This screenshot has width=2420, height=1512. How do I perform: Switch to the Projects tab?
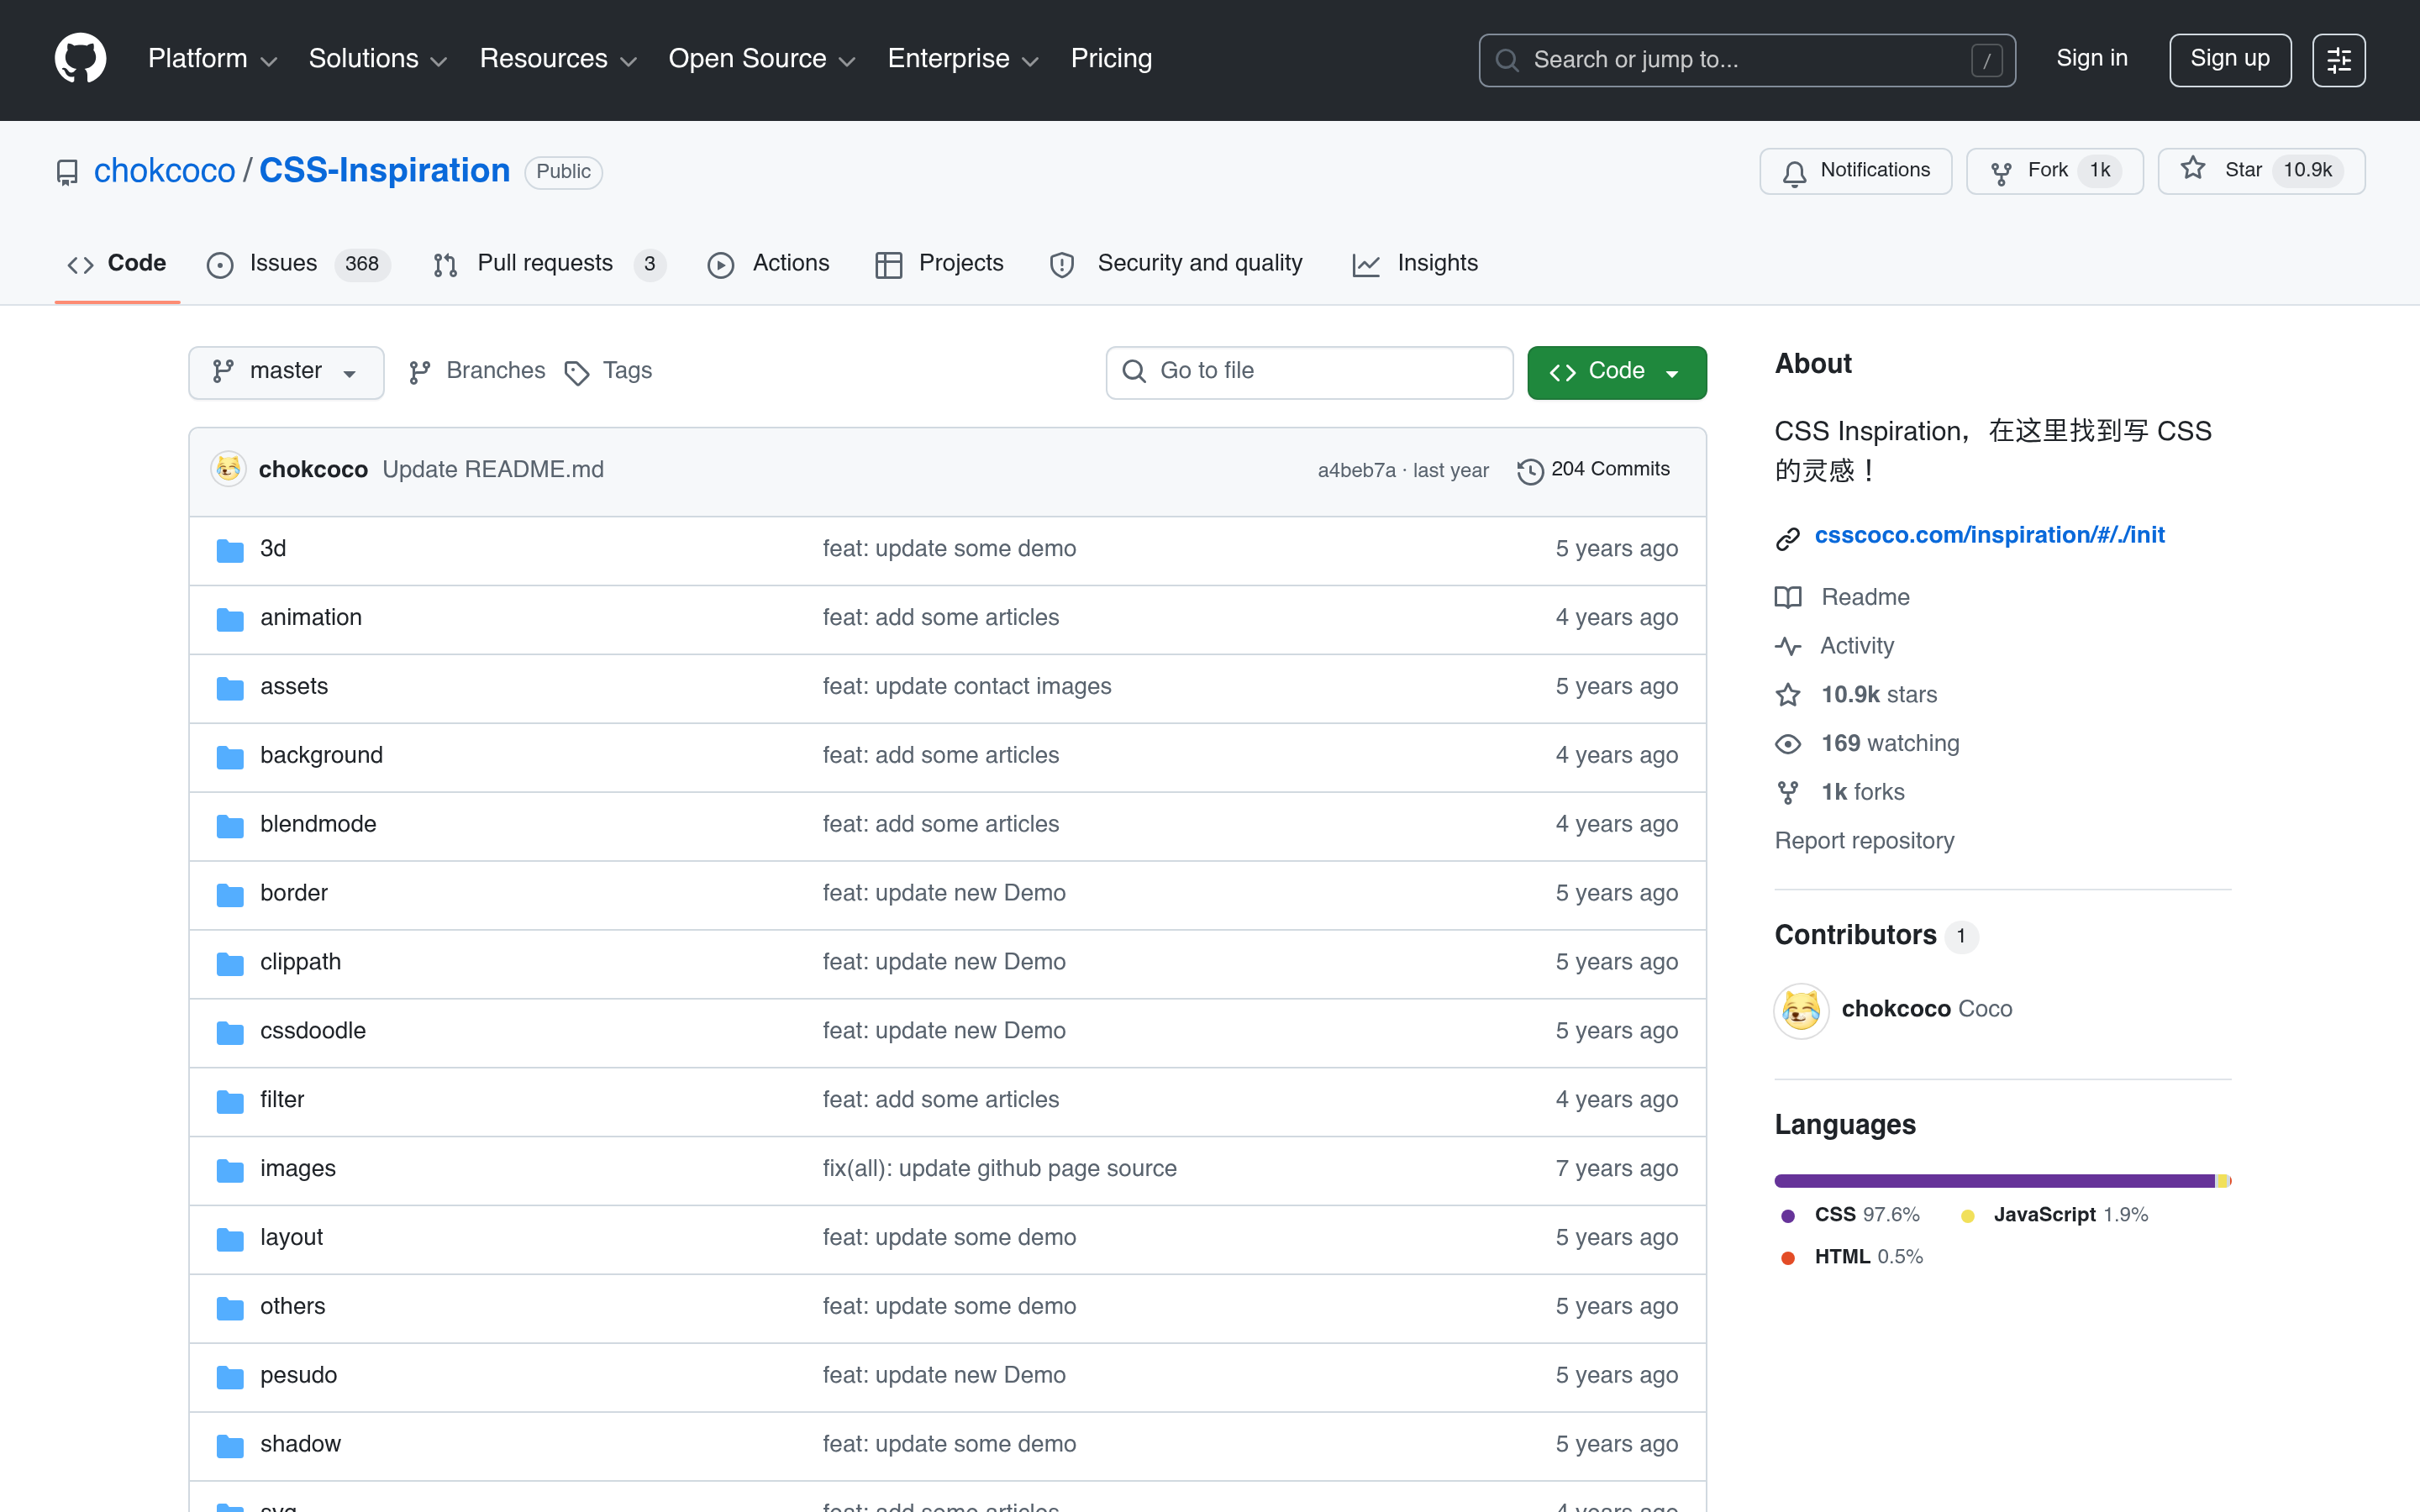[939, 264]
